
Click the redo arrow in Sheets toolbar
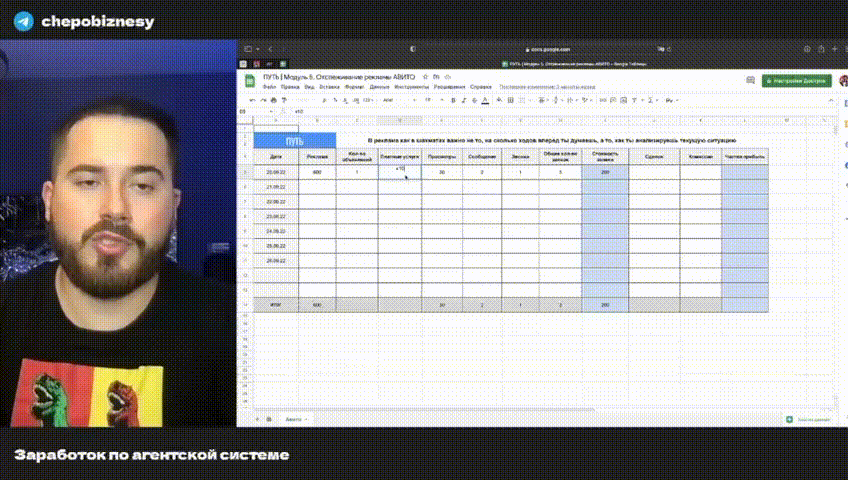(263, 100)
